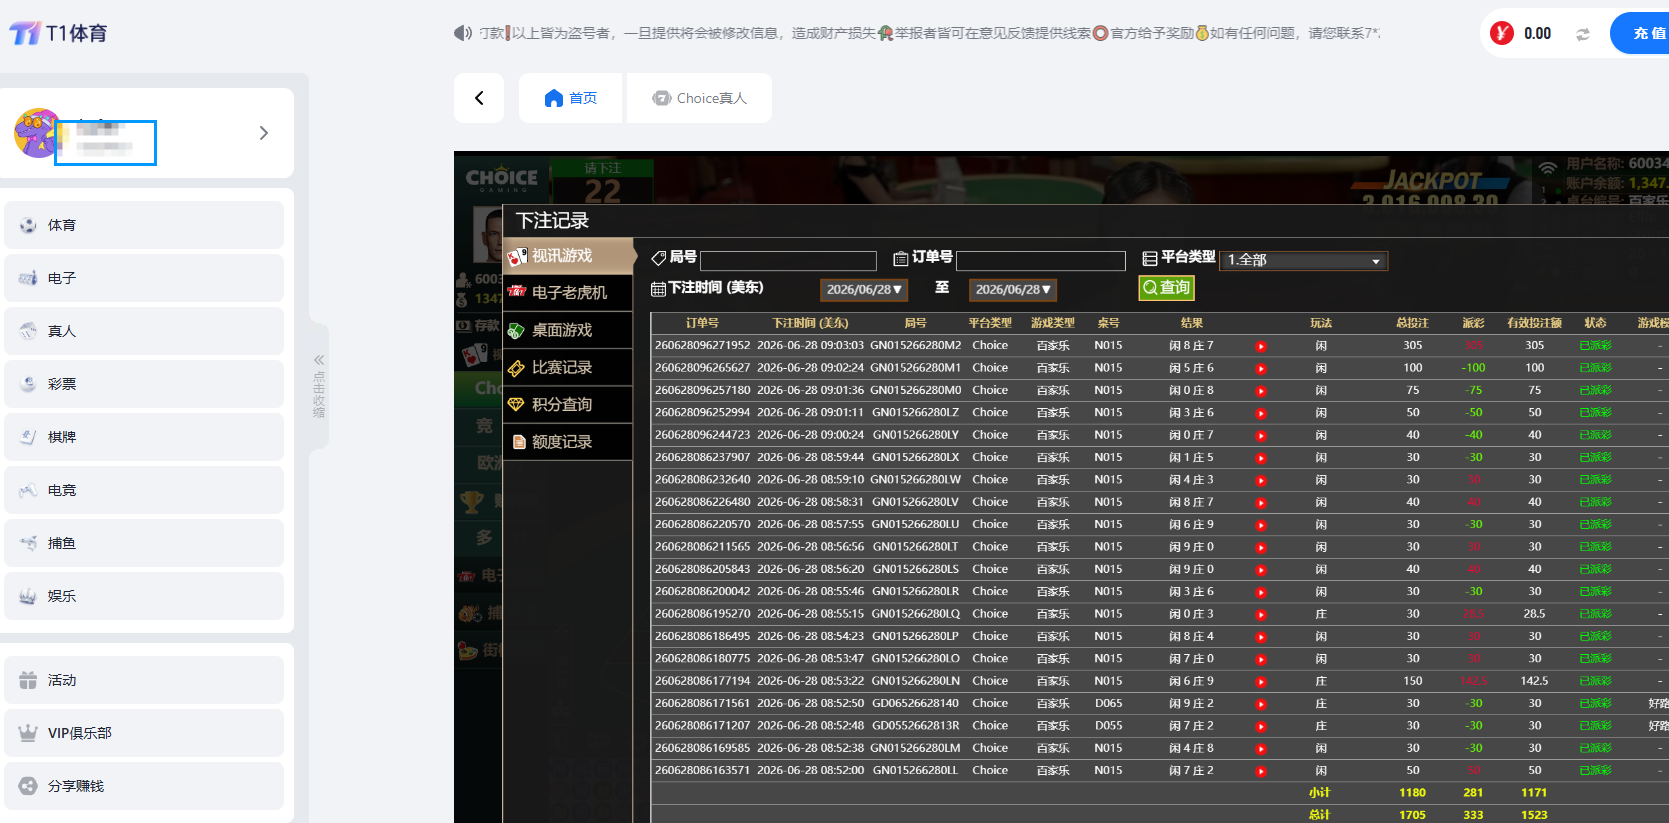Click the soccer ball icon beside 体育
Image resolution: width=1669 pixels, height=823 pixels.
pyautogui.click(x=28, y=225)
